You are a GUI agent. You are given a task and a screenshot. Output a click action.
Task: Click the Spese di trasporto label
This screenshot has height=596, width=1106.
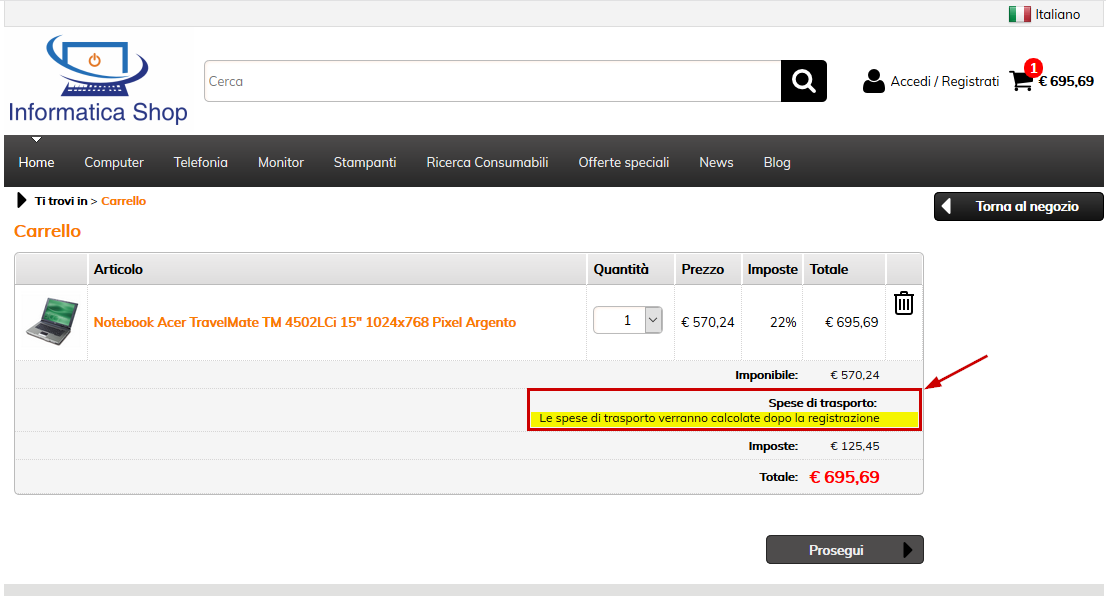tap(822, 403)
